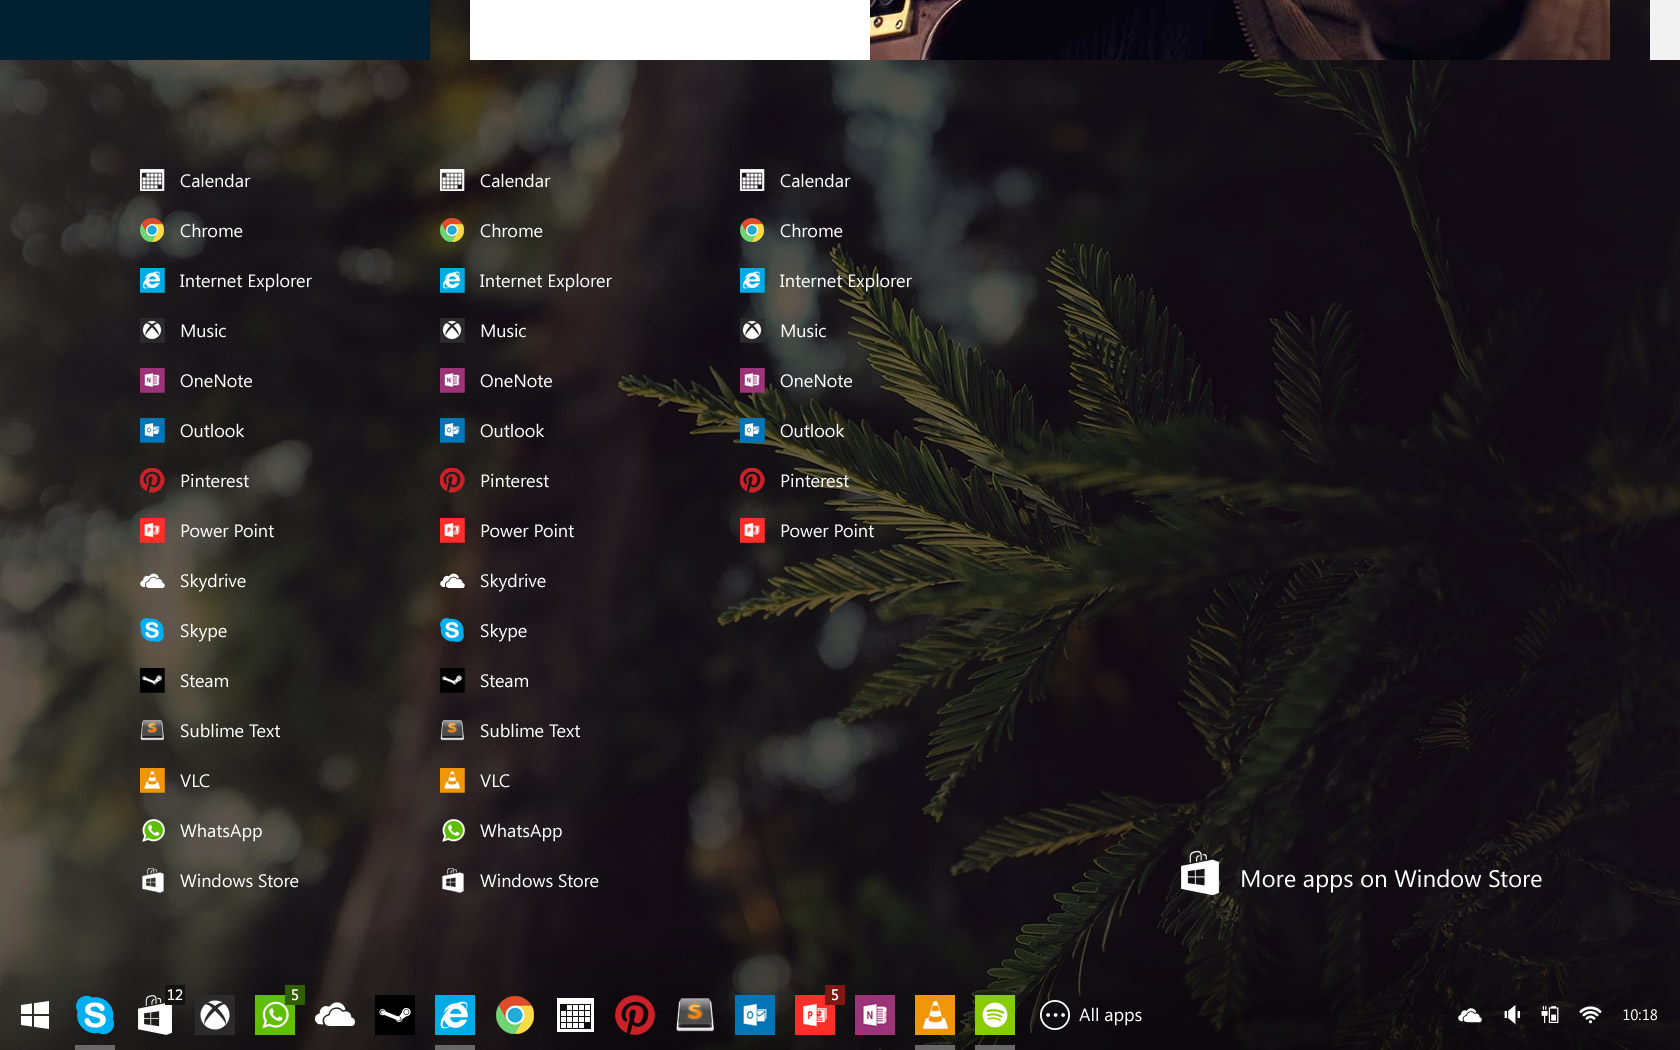Launch VLC from the taskbar
Viewport: 1680px width, 1050px height.
tap(935, 1015)
